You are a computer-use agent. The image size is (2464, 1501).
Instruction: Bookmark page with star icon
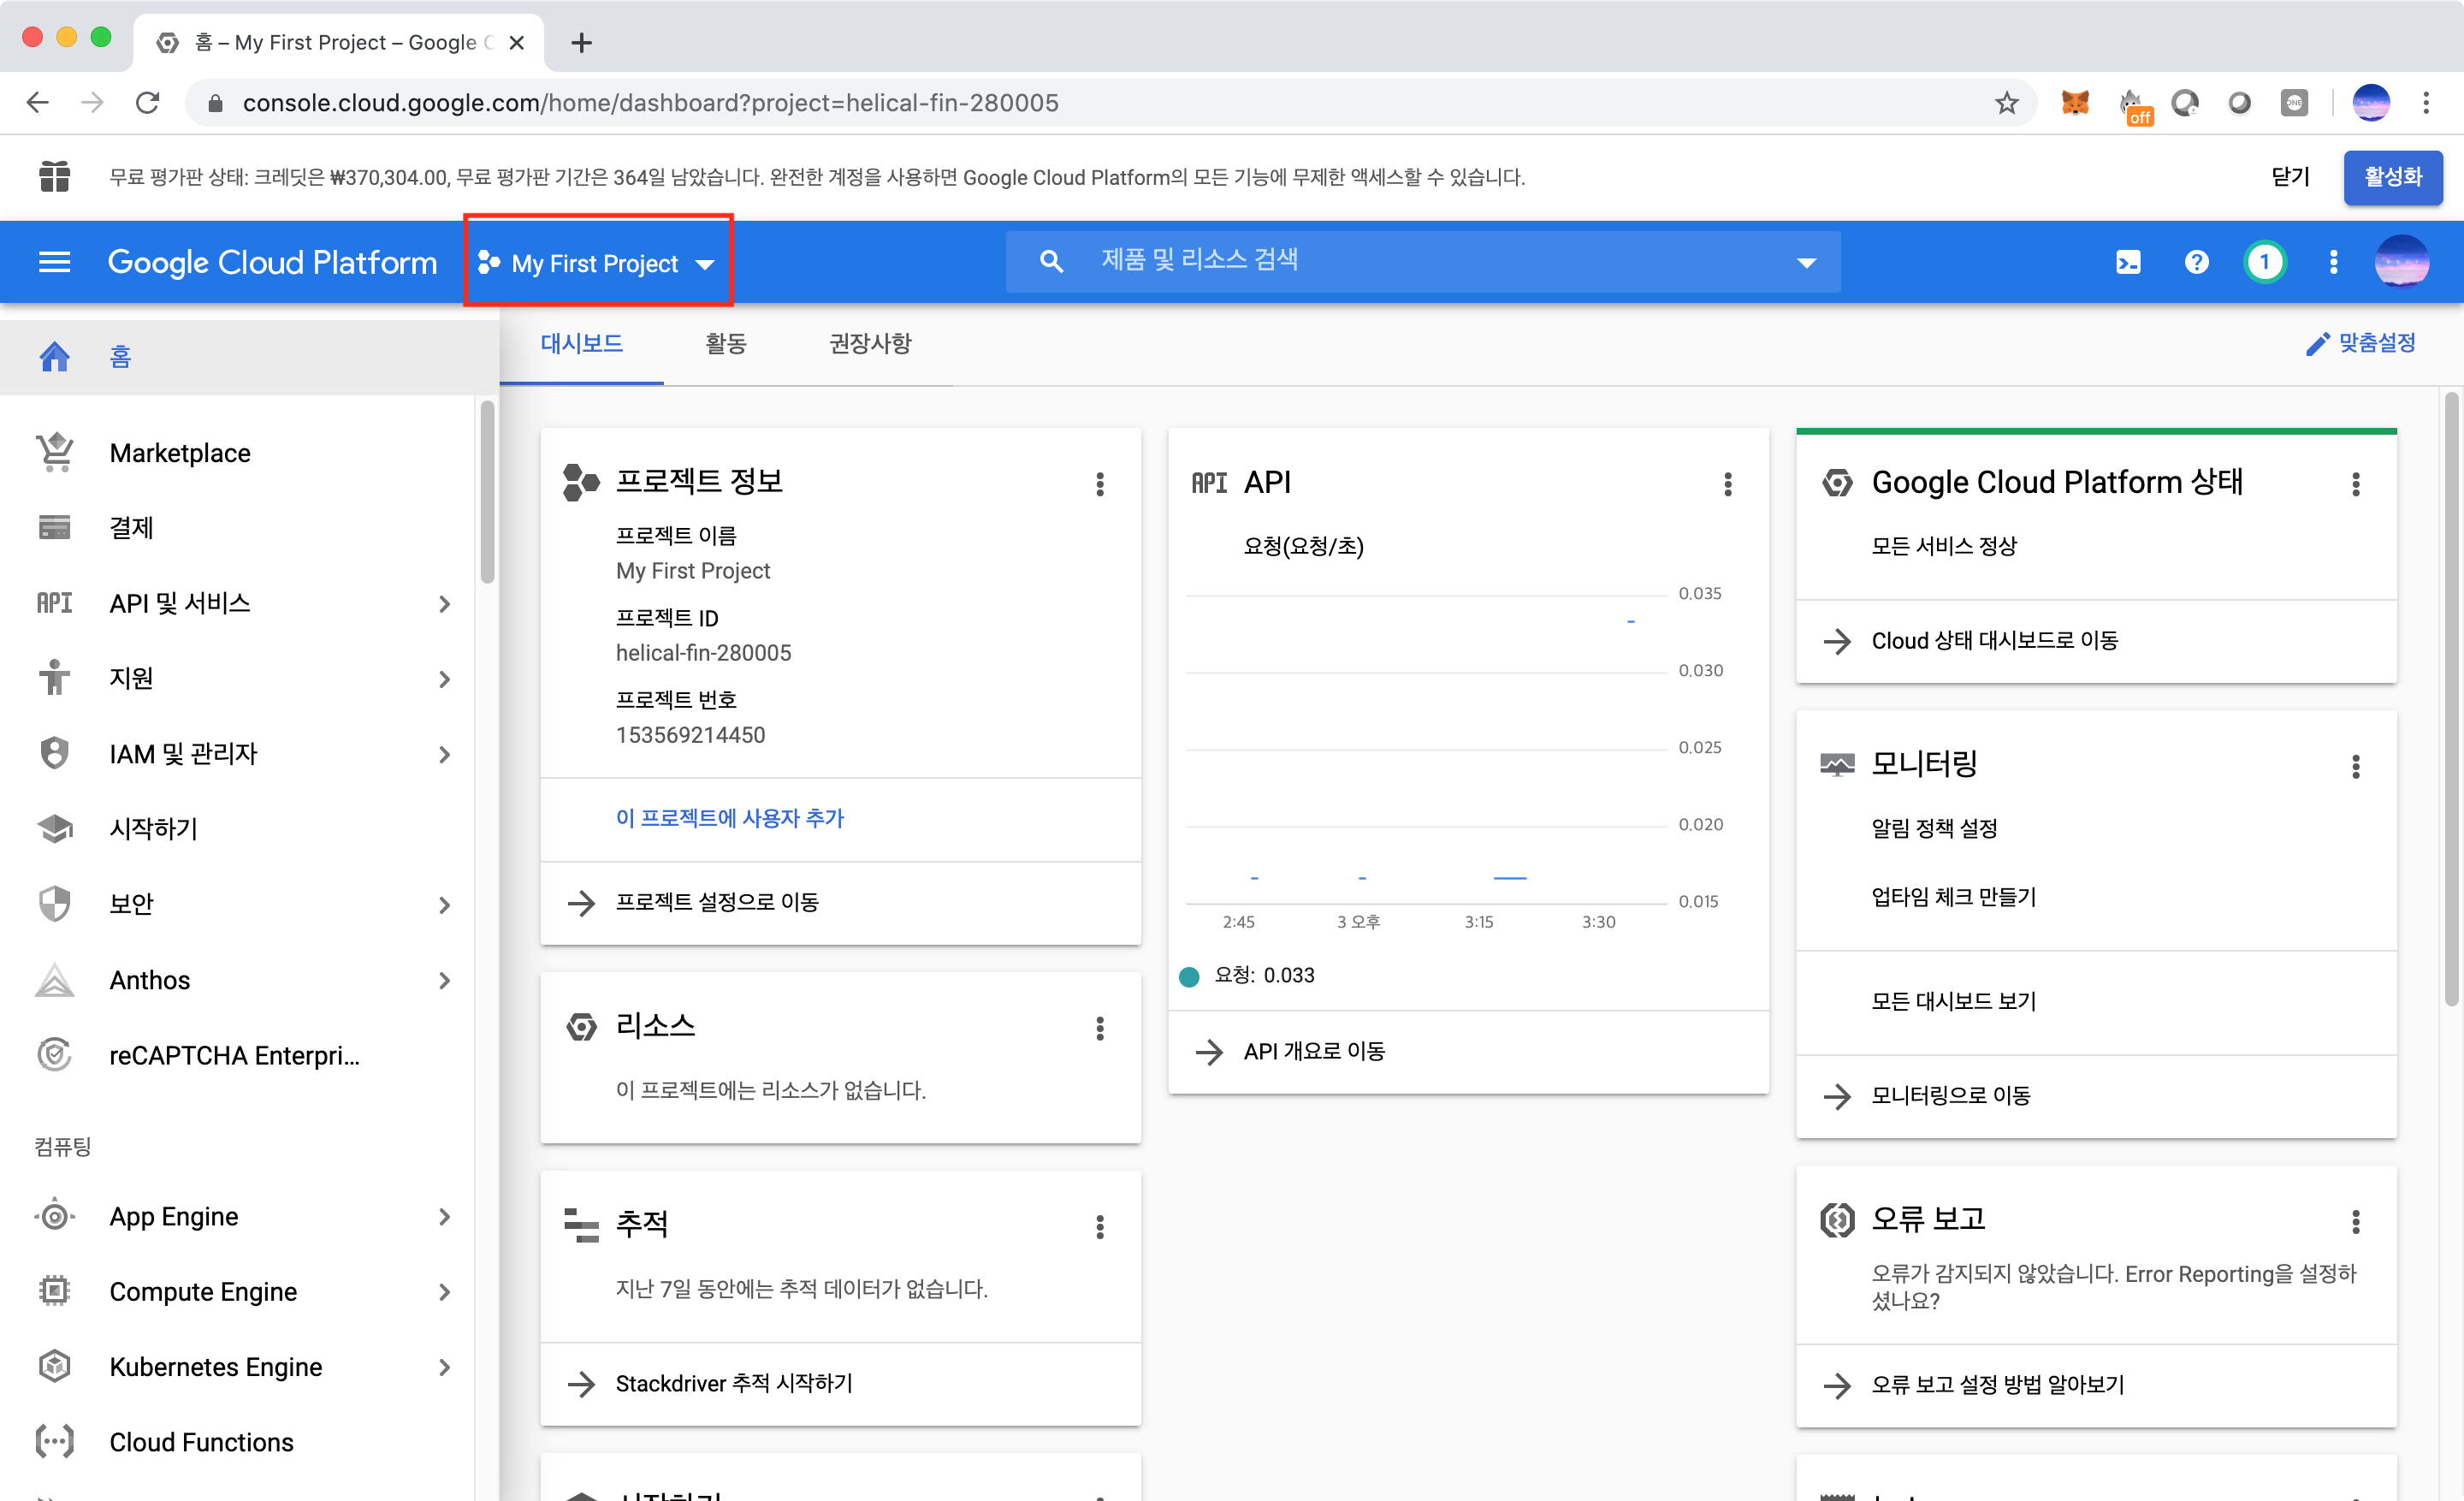(2006, 102)
